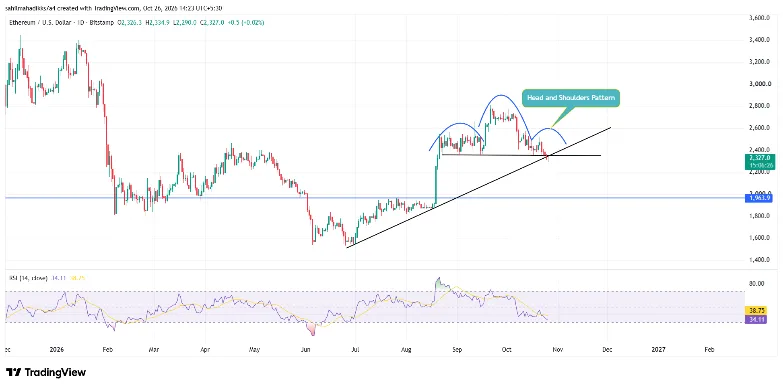
Task: Click the 3,600.0 price axis label
Action: coord(761,18)
